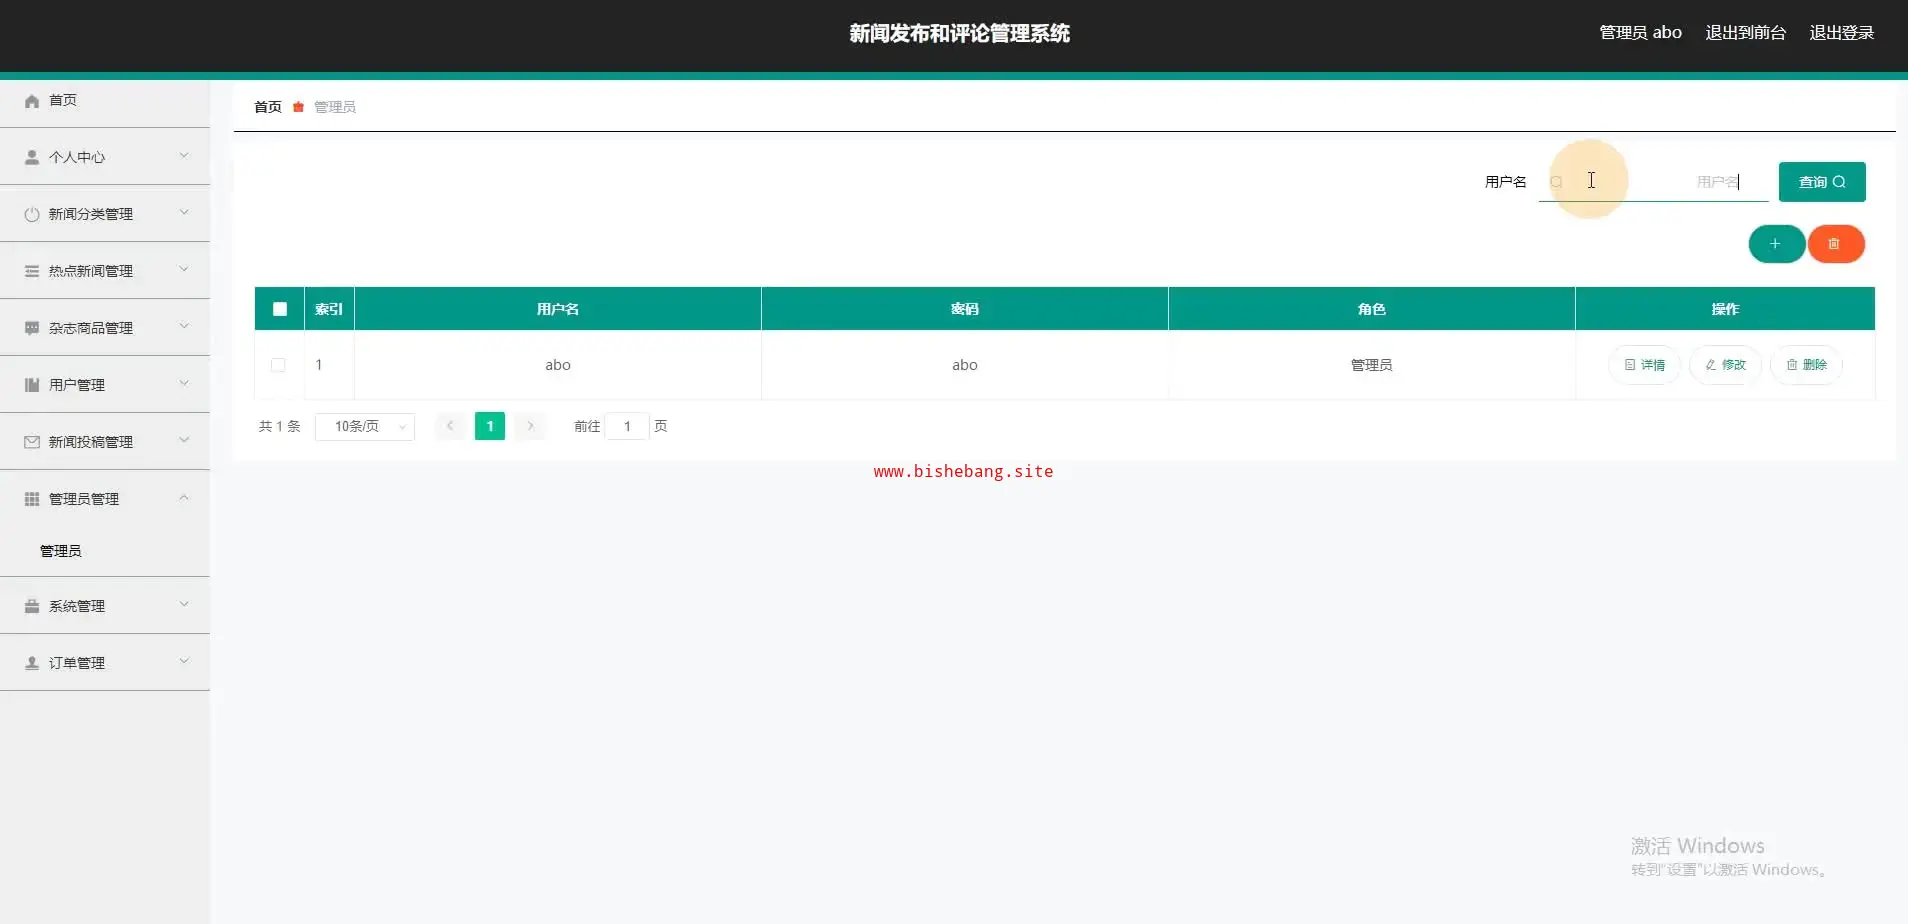Click the chat icon beside 杂志商品管理
Screen dimensions: 1908x924
pyautogui.click(x=32, y=329)
